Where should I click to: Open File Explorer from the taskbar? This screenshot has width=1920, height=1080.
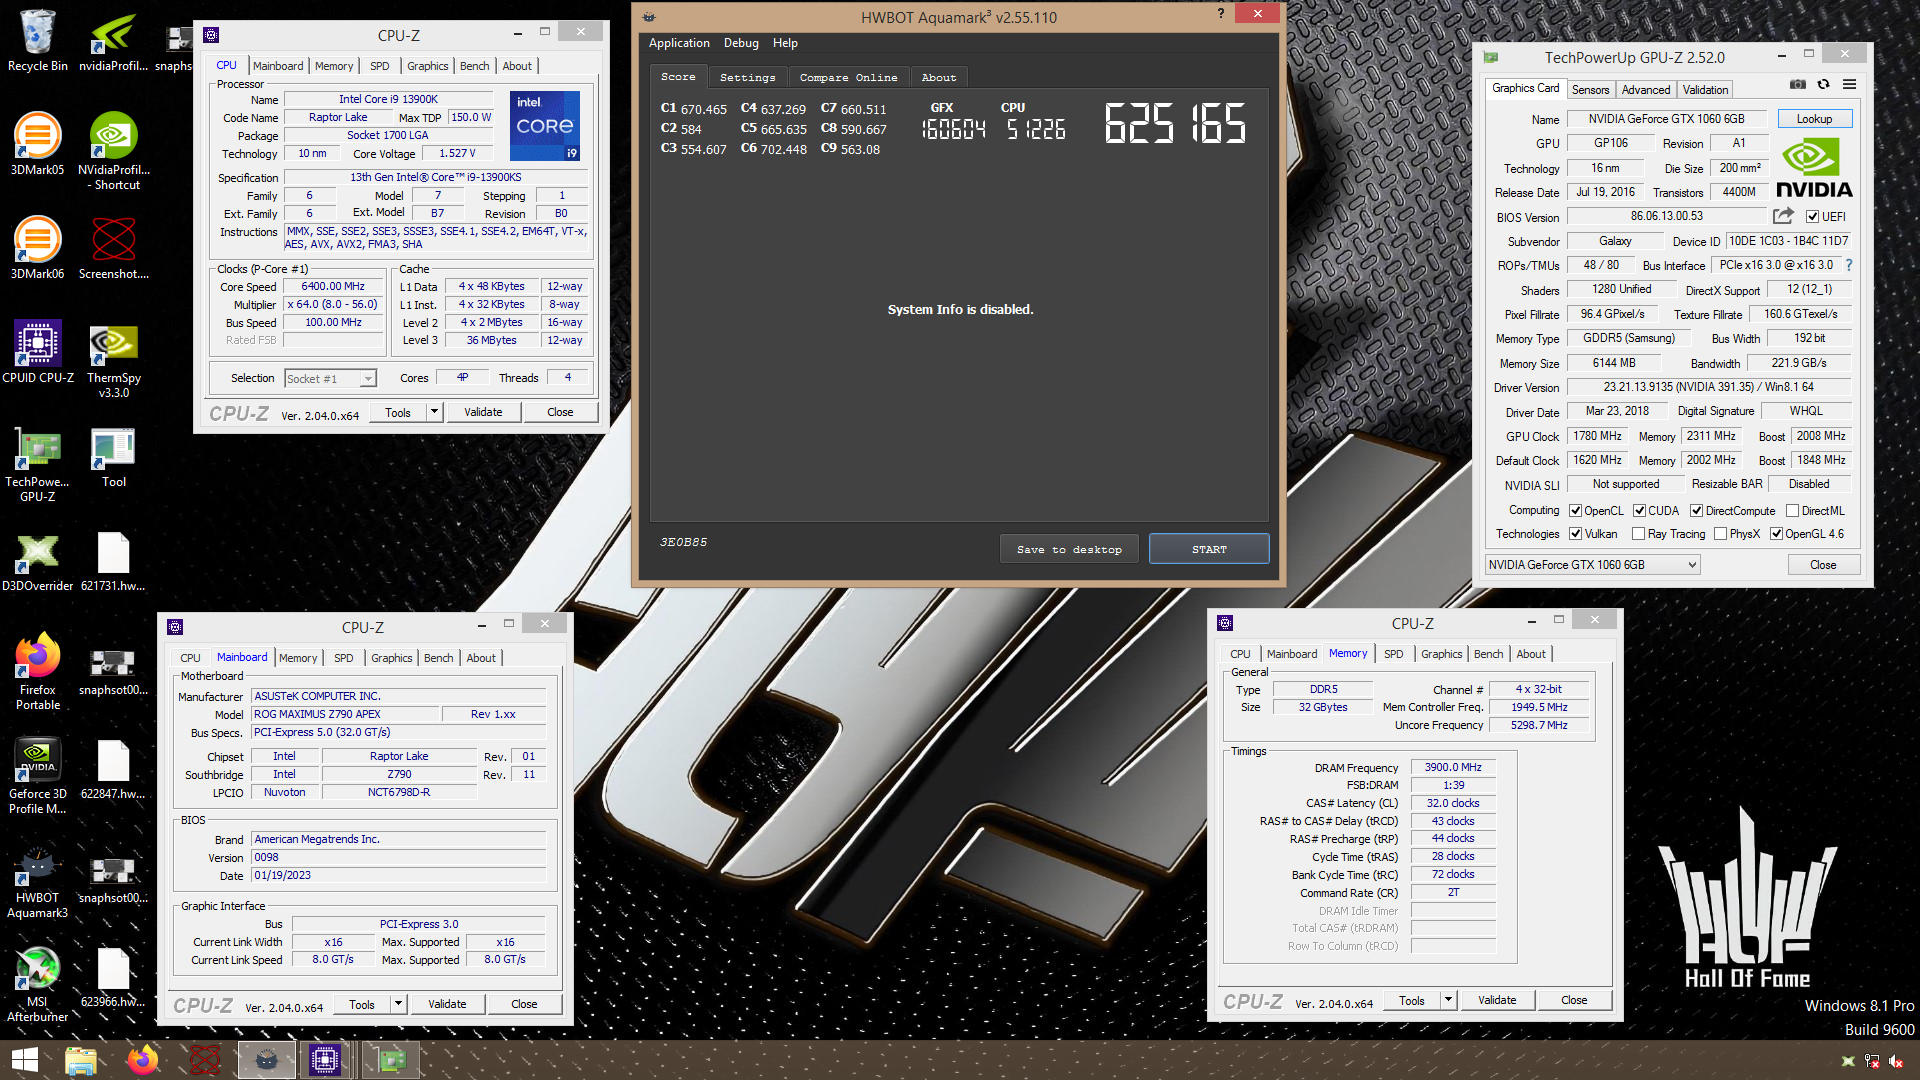pos(80,1060)
